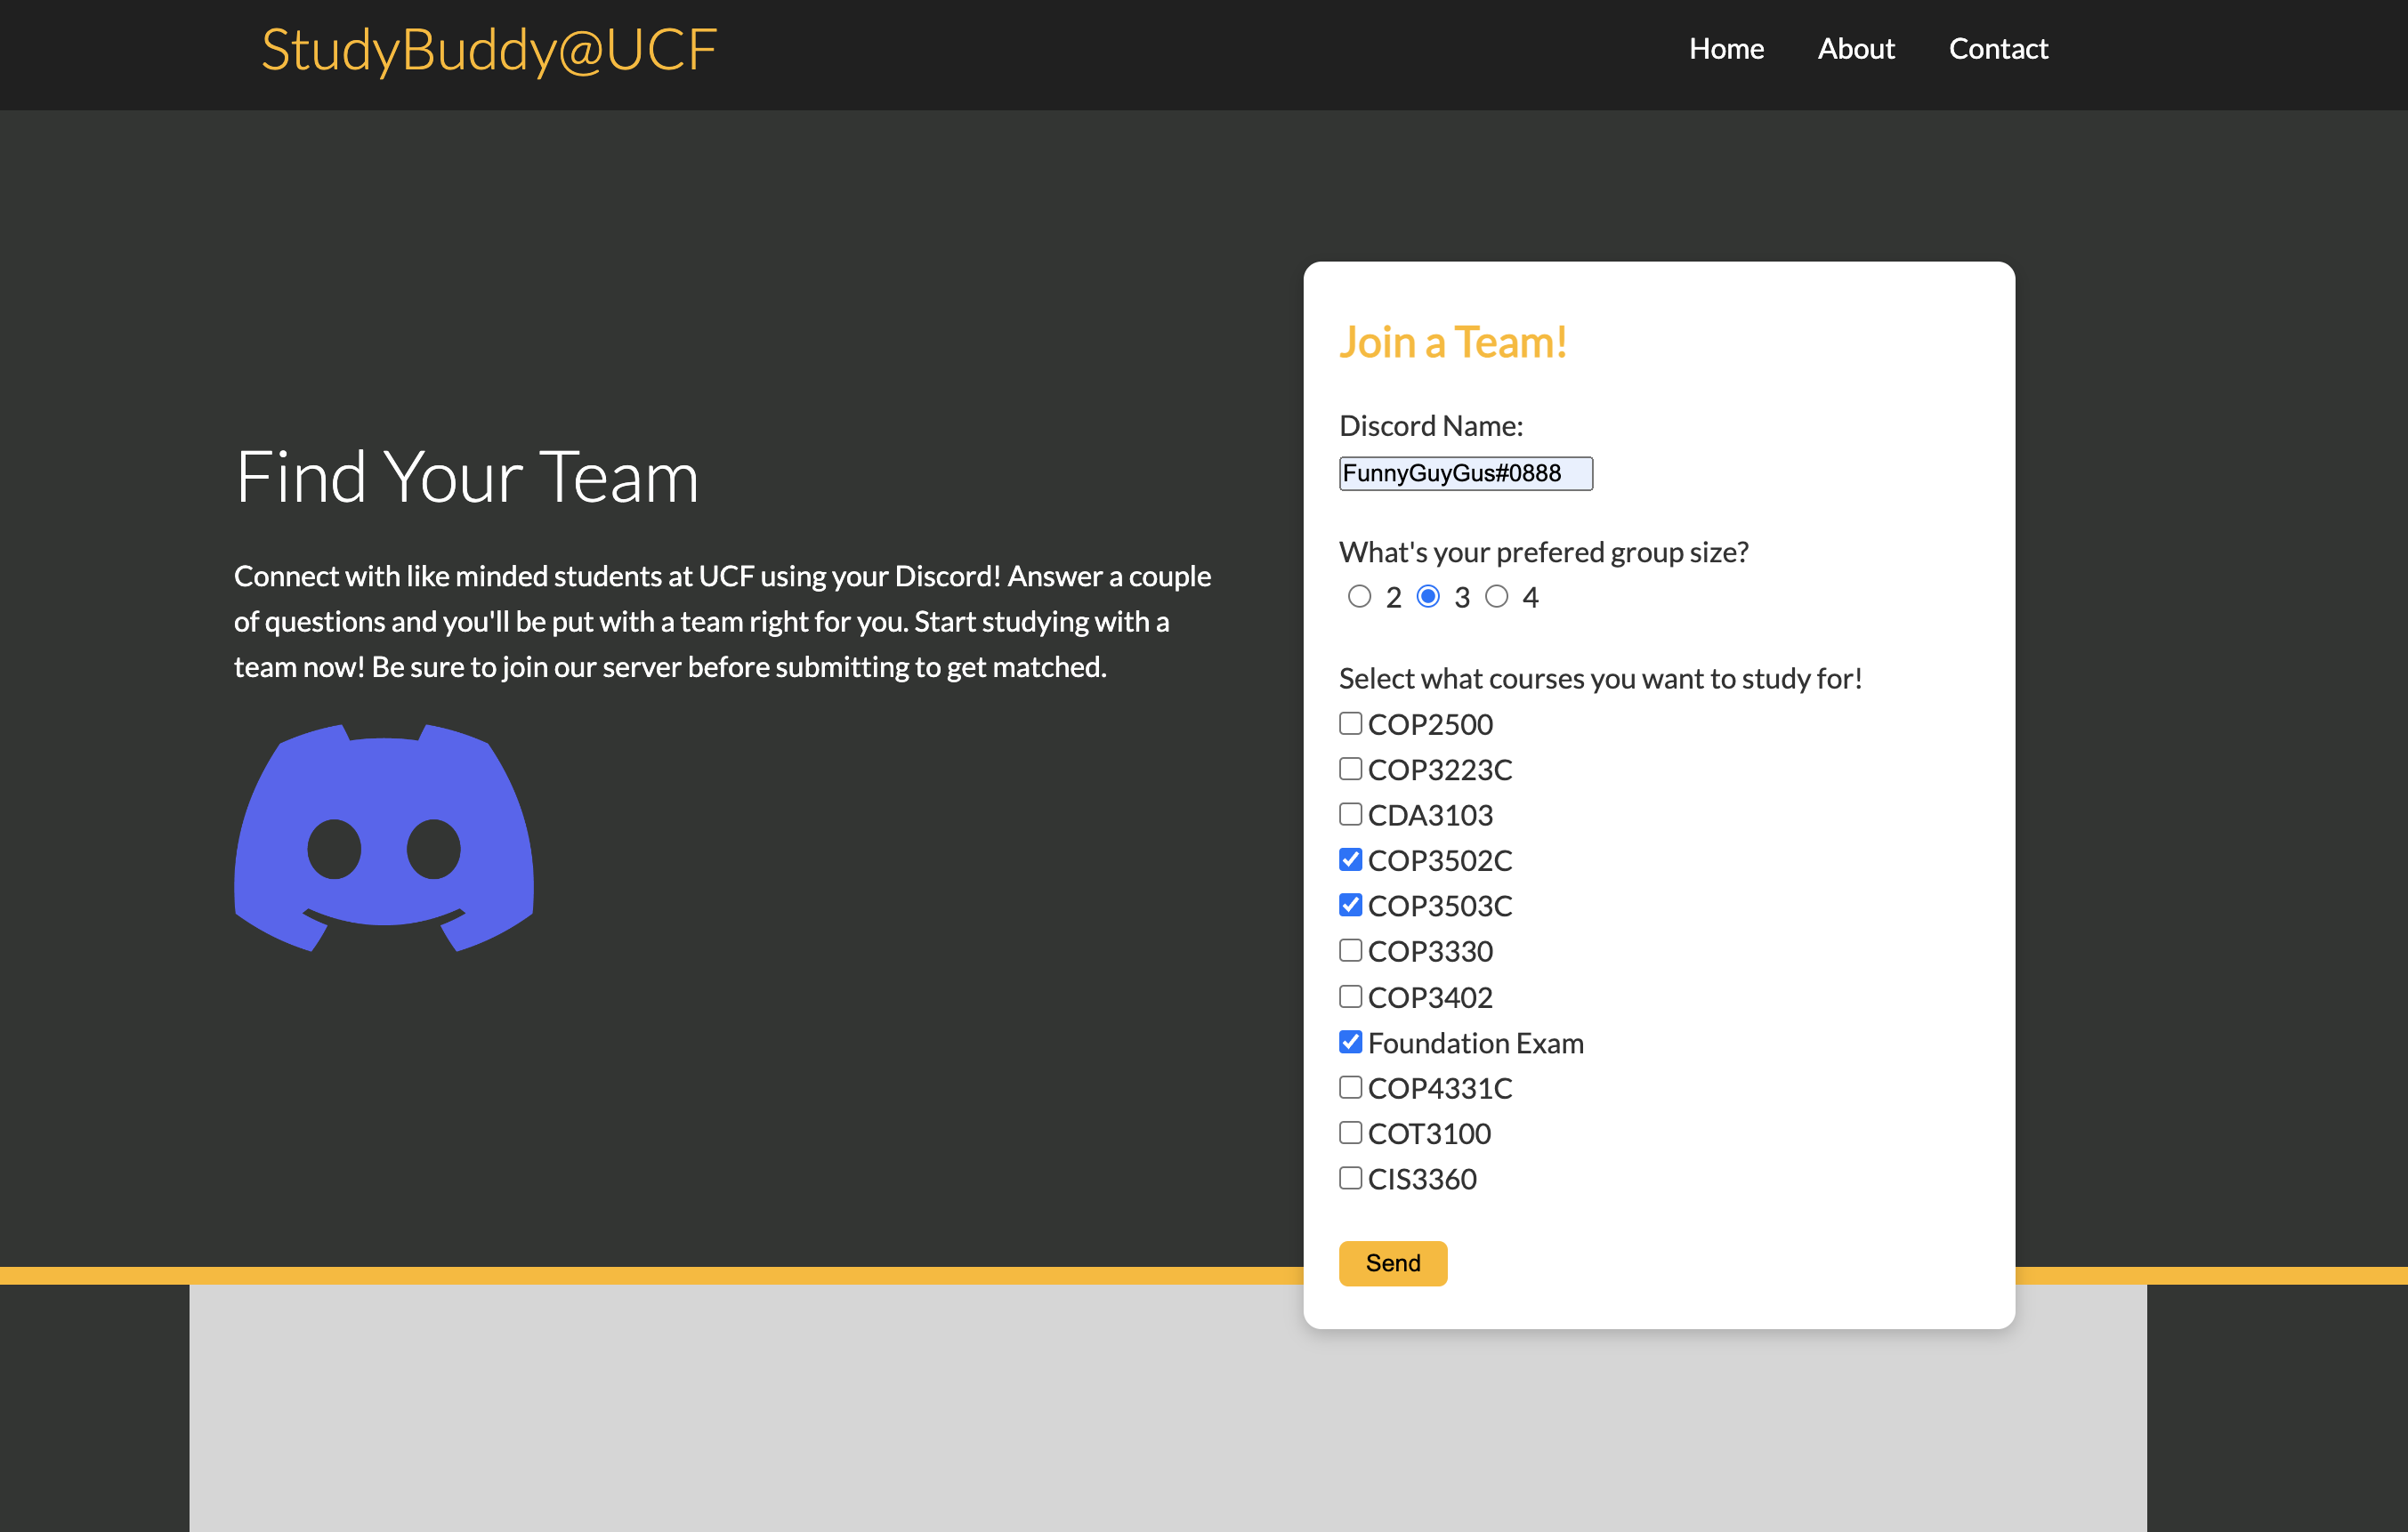Uncheck the COP3502C checkbox

1350,859
